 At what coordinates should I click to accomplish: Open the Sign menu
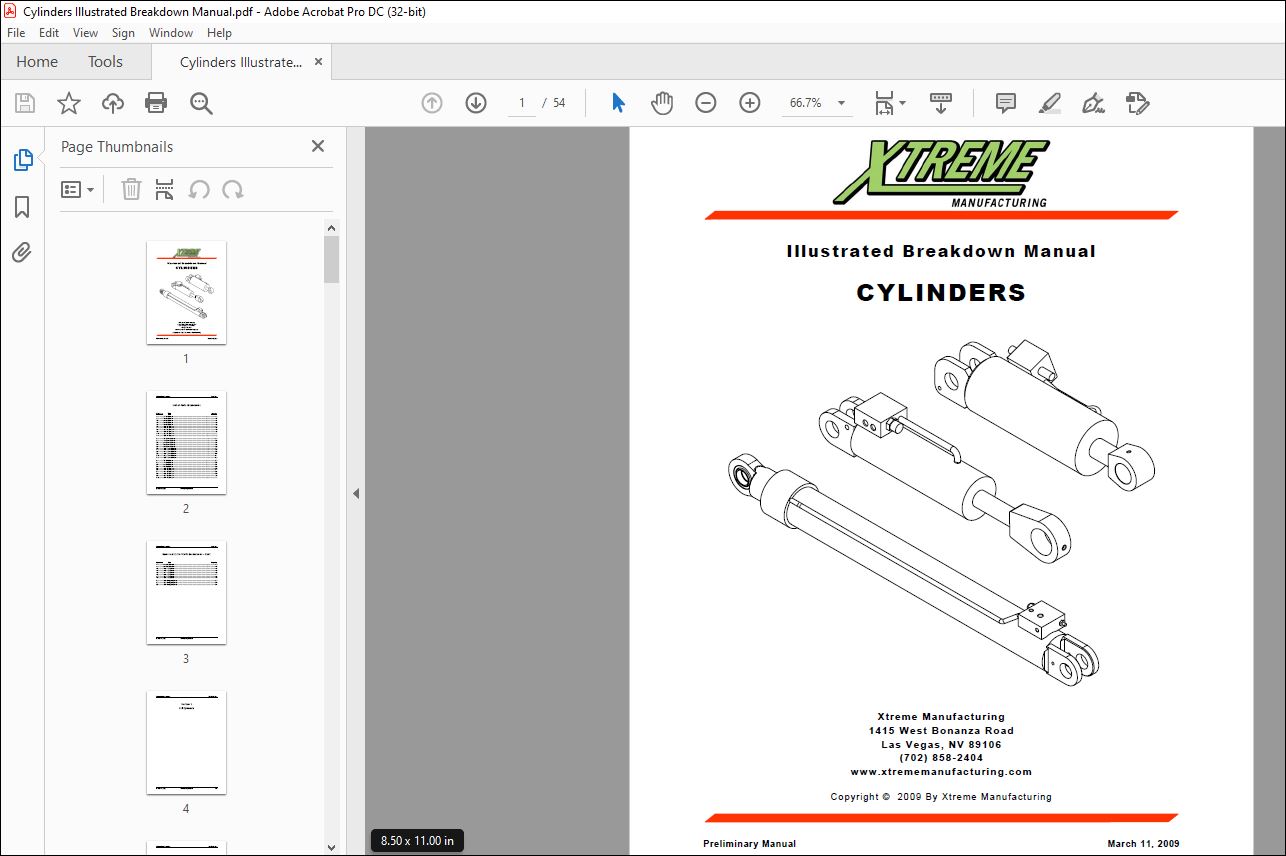click(123, 33)
